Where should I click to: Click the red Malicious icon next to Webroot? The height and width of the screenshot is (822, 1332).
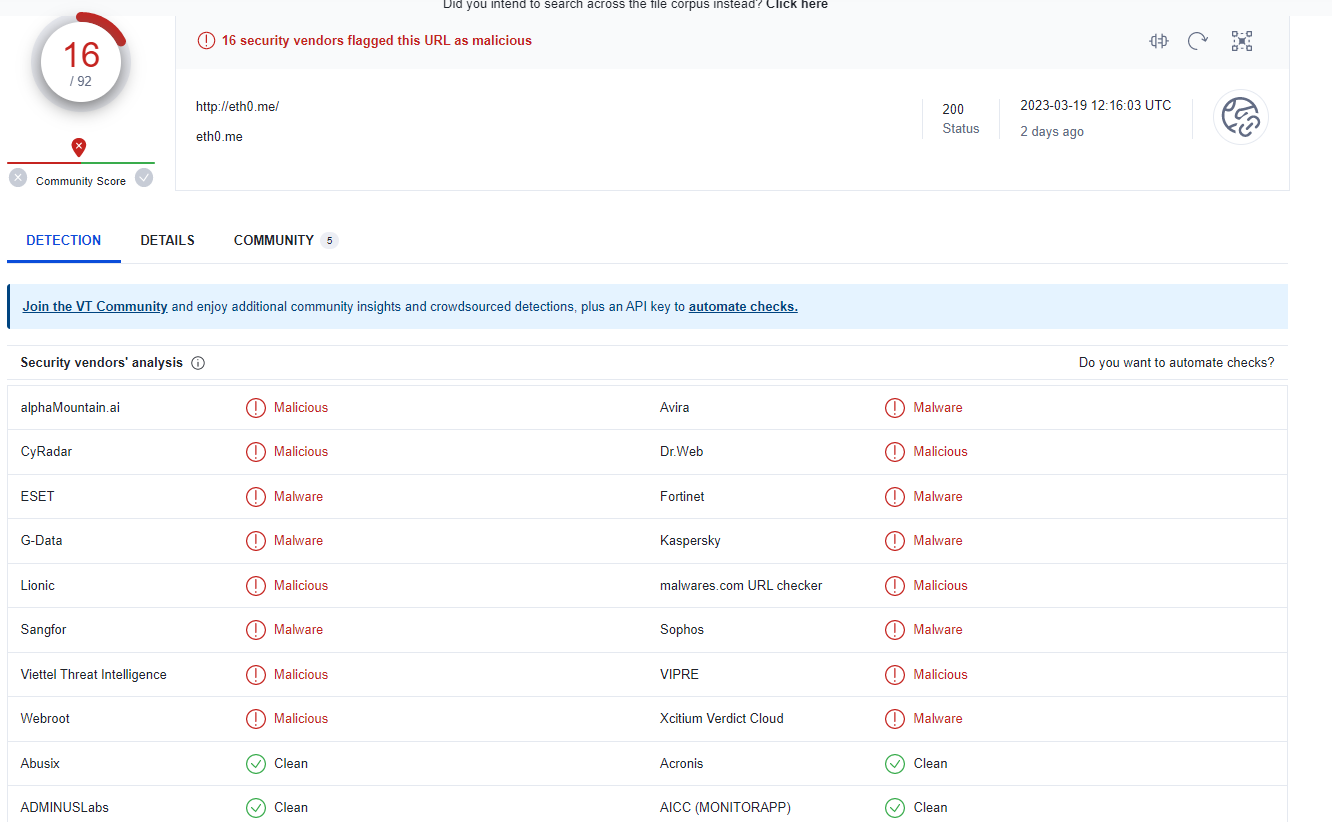257,718
